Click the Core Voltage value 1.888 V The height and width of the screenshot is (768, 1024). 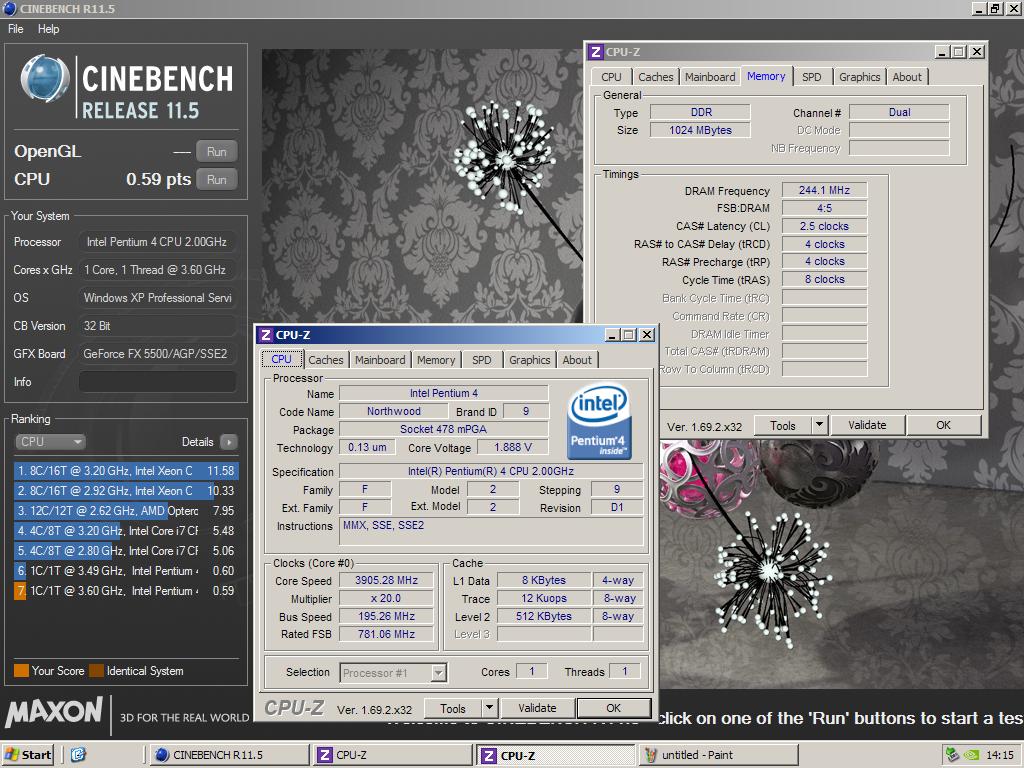513,447
